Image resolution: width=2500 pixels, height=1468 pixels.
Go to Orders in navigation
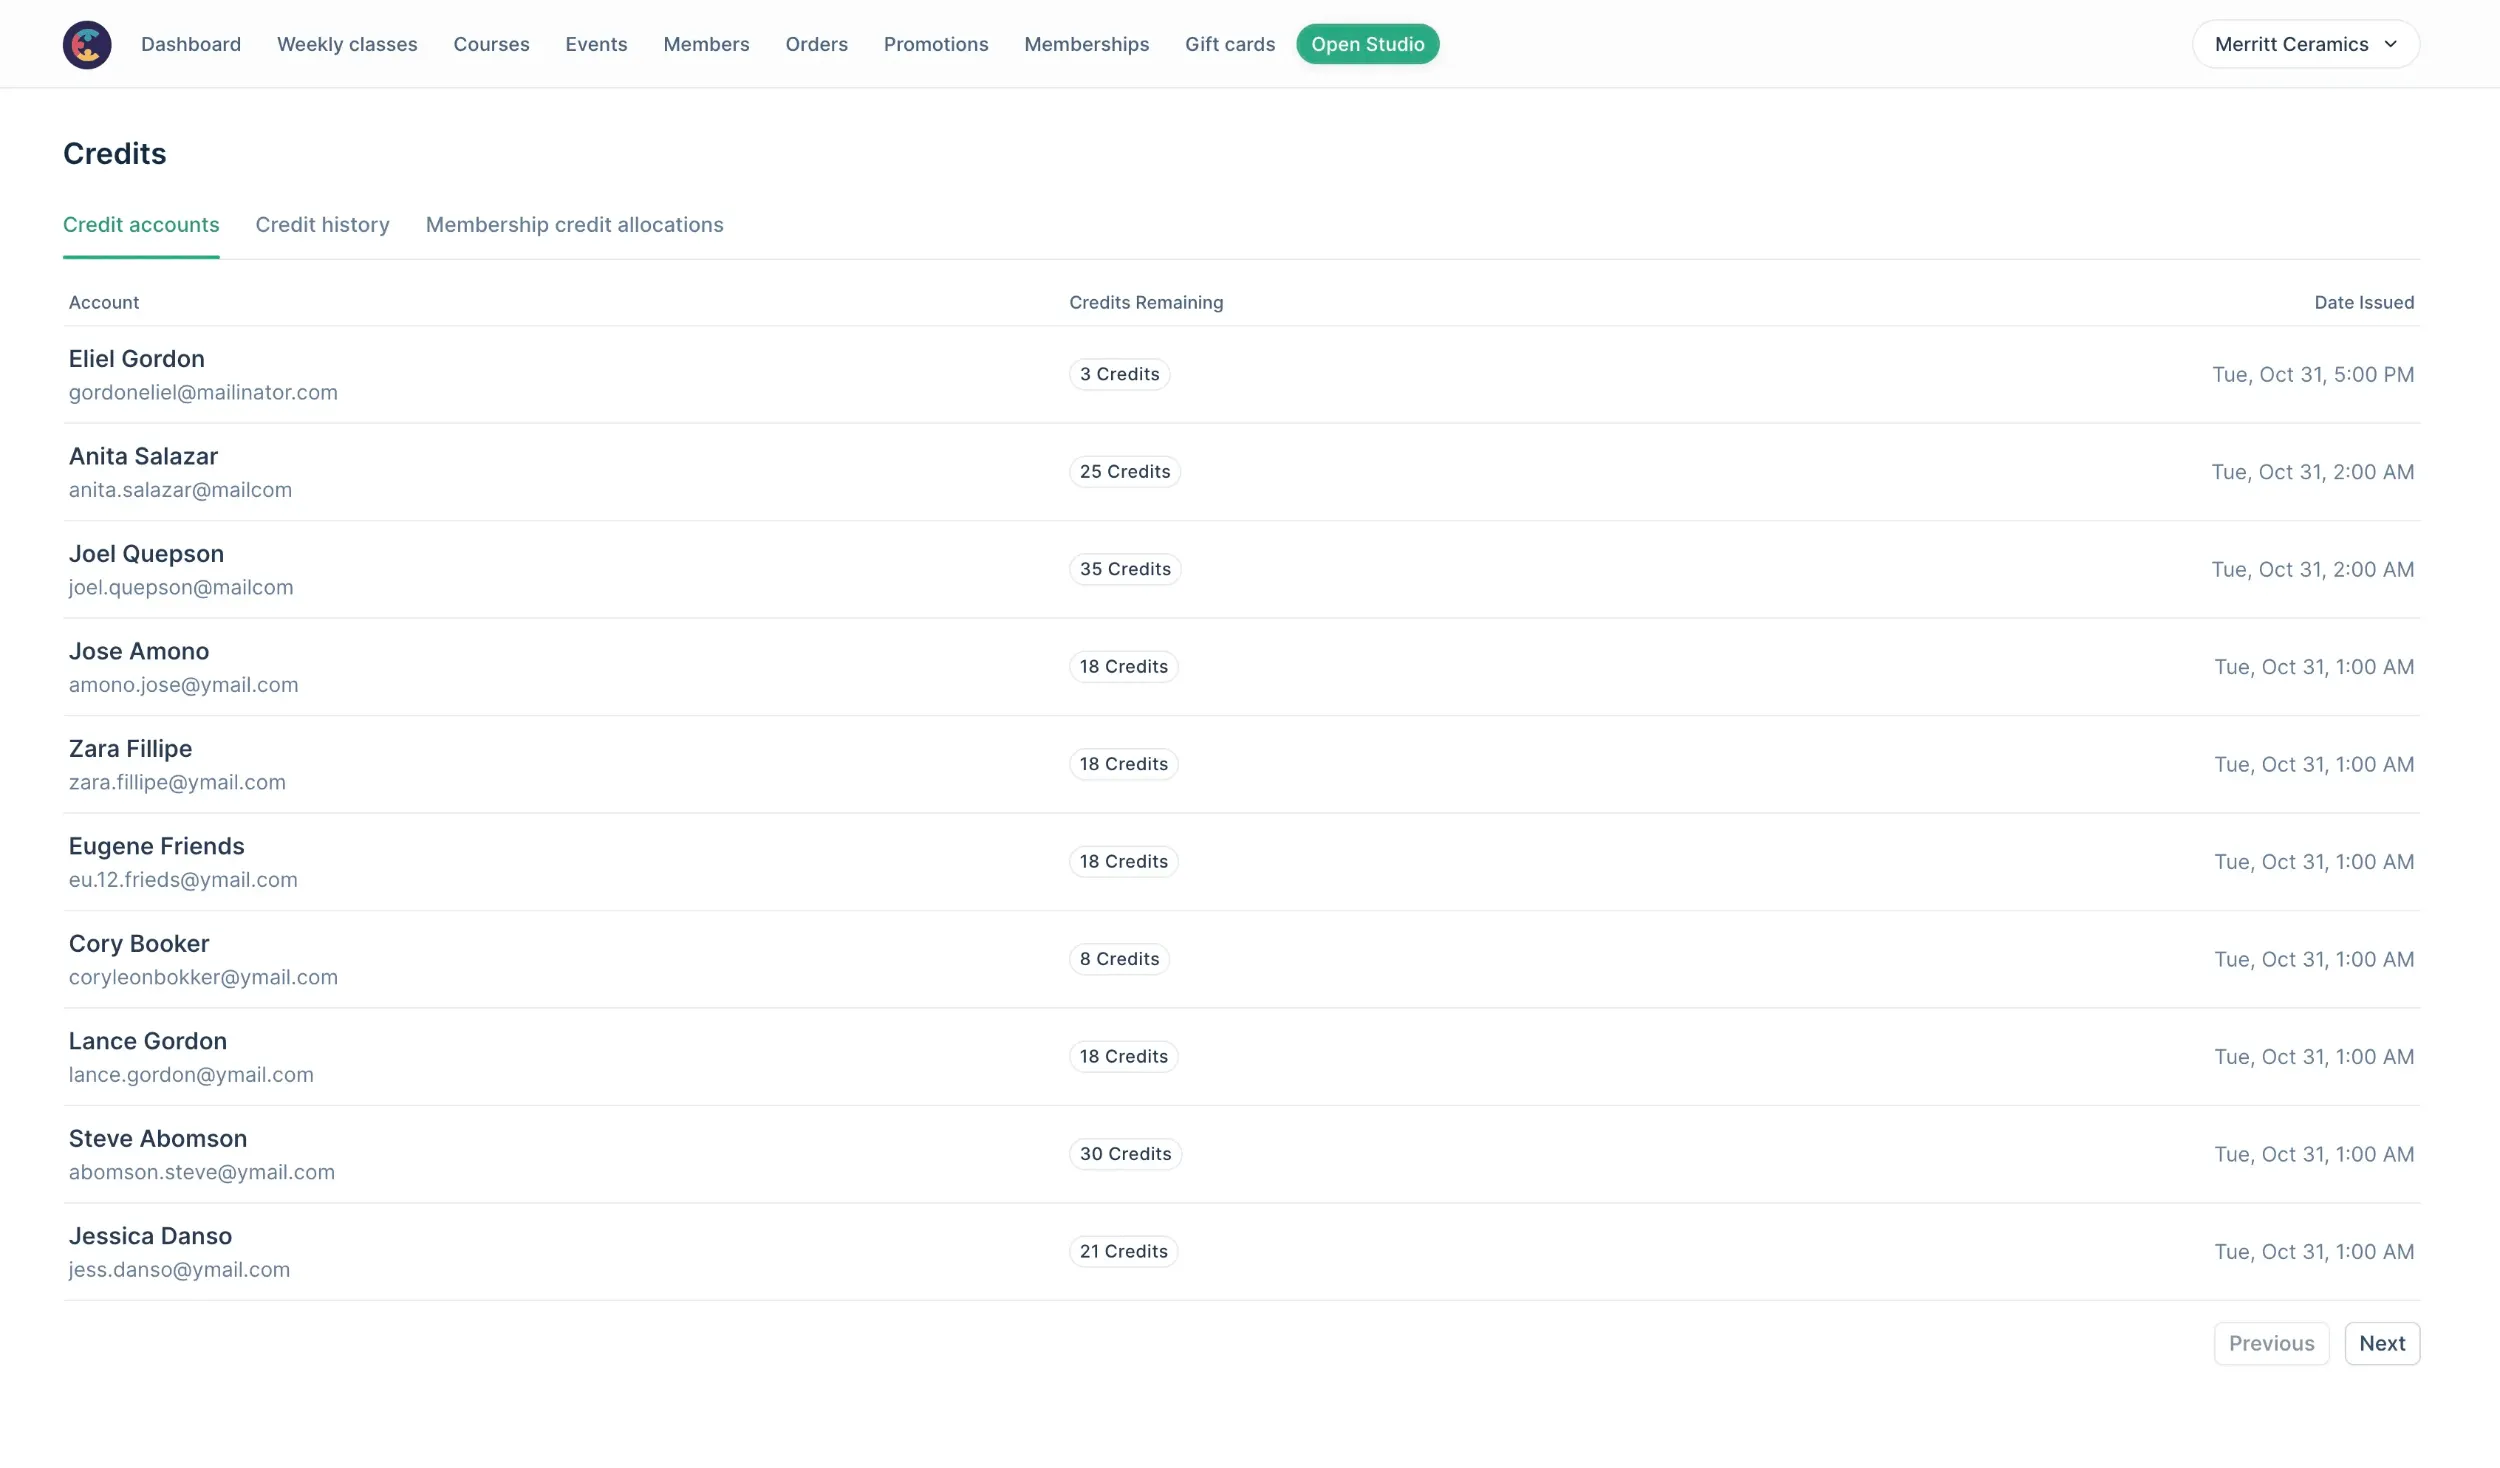tap(816, 44)
